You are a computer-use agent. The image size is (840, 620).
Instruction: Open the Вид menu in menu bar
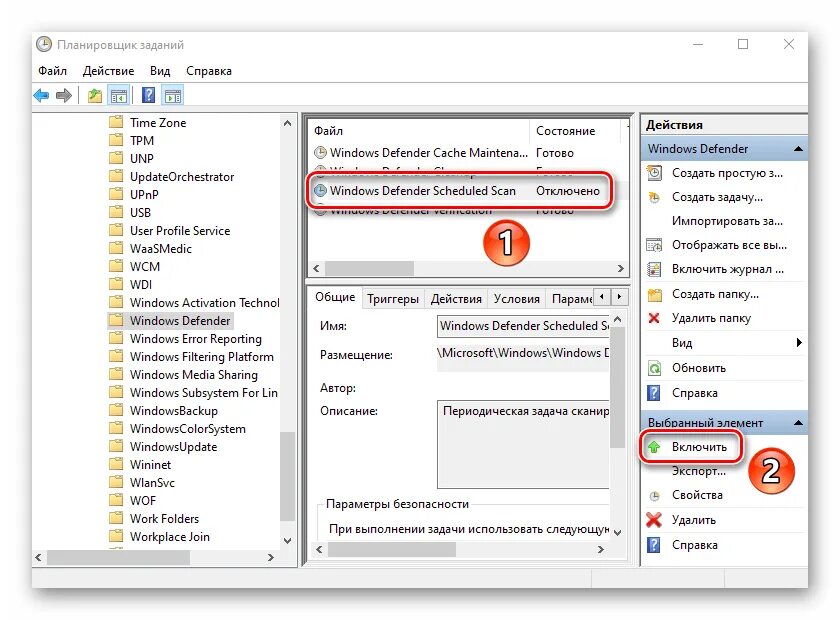tap(160, 71)
